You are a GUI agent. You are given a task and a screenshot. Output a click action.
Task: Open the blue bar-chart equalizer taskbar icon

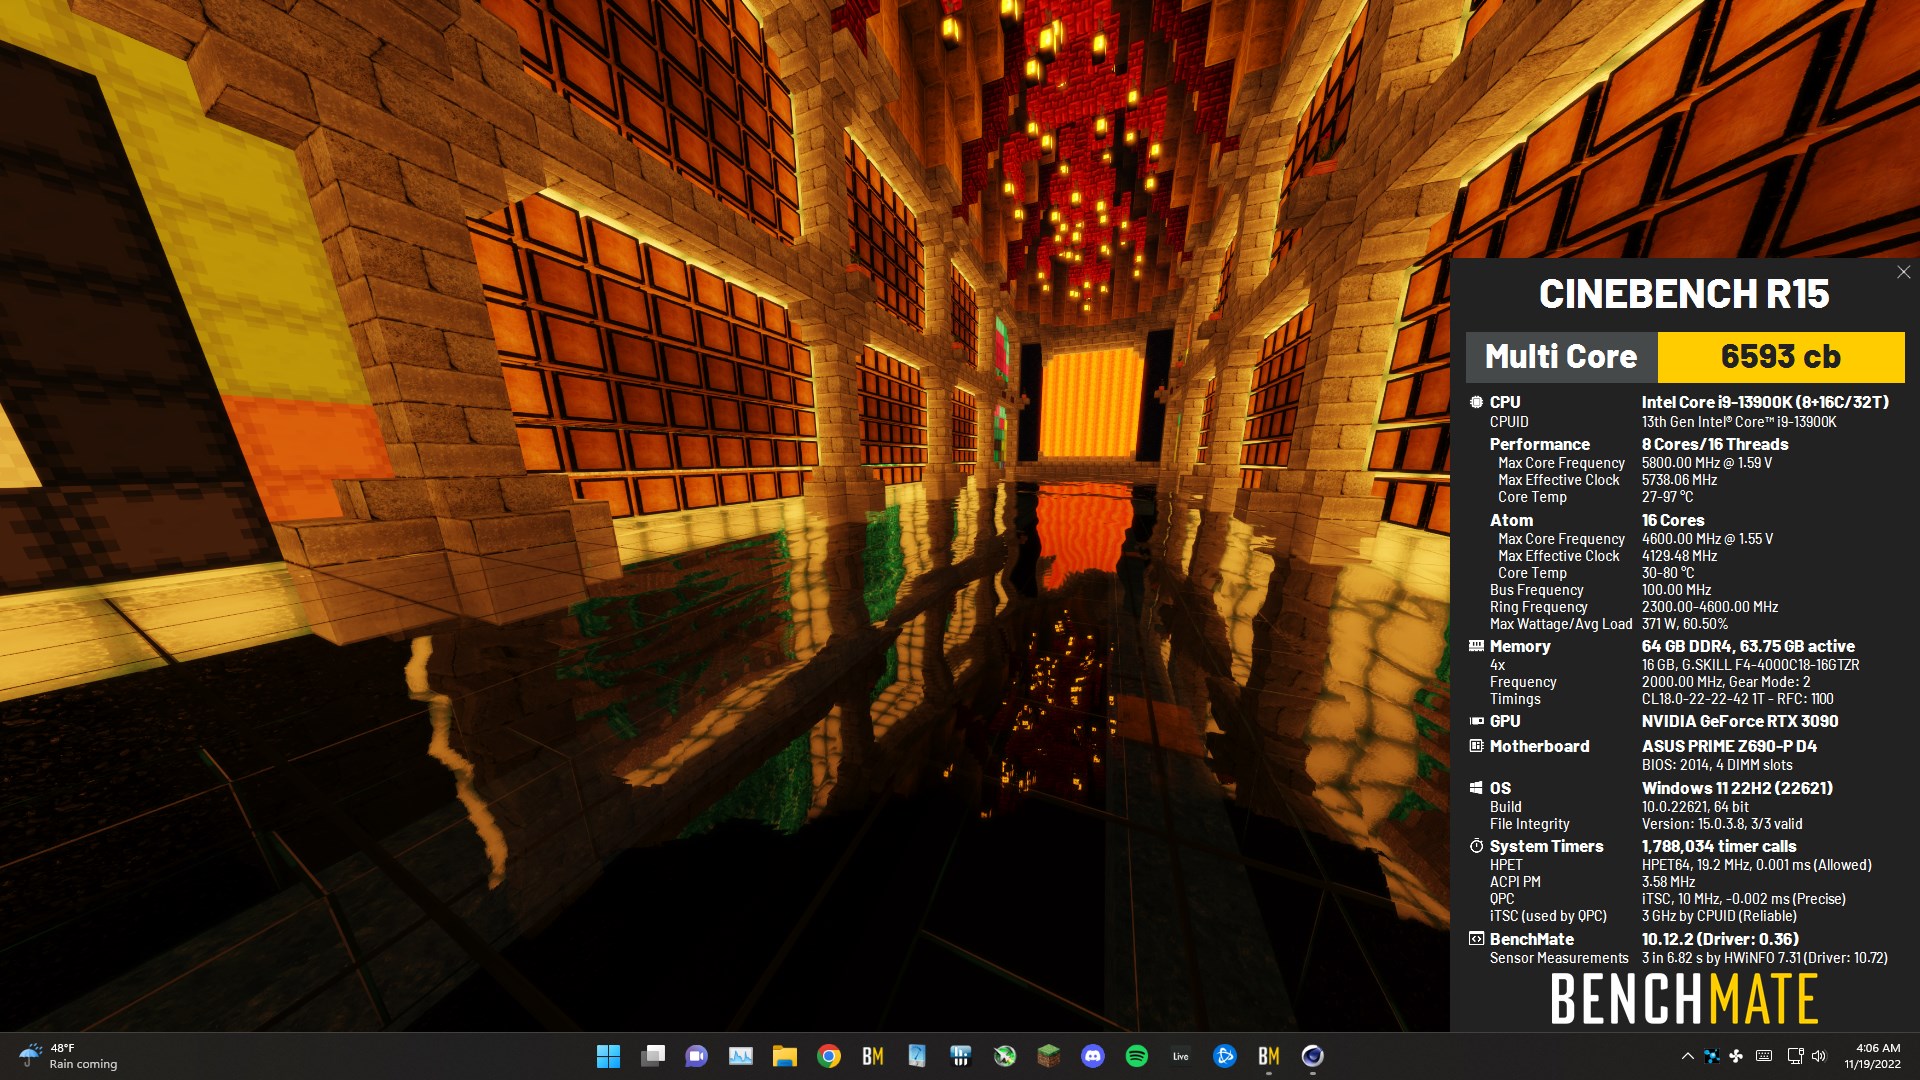click(x=961, y=1056)
